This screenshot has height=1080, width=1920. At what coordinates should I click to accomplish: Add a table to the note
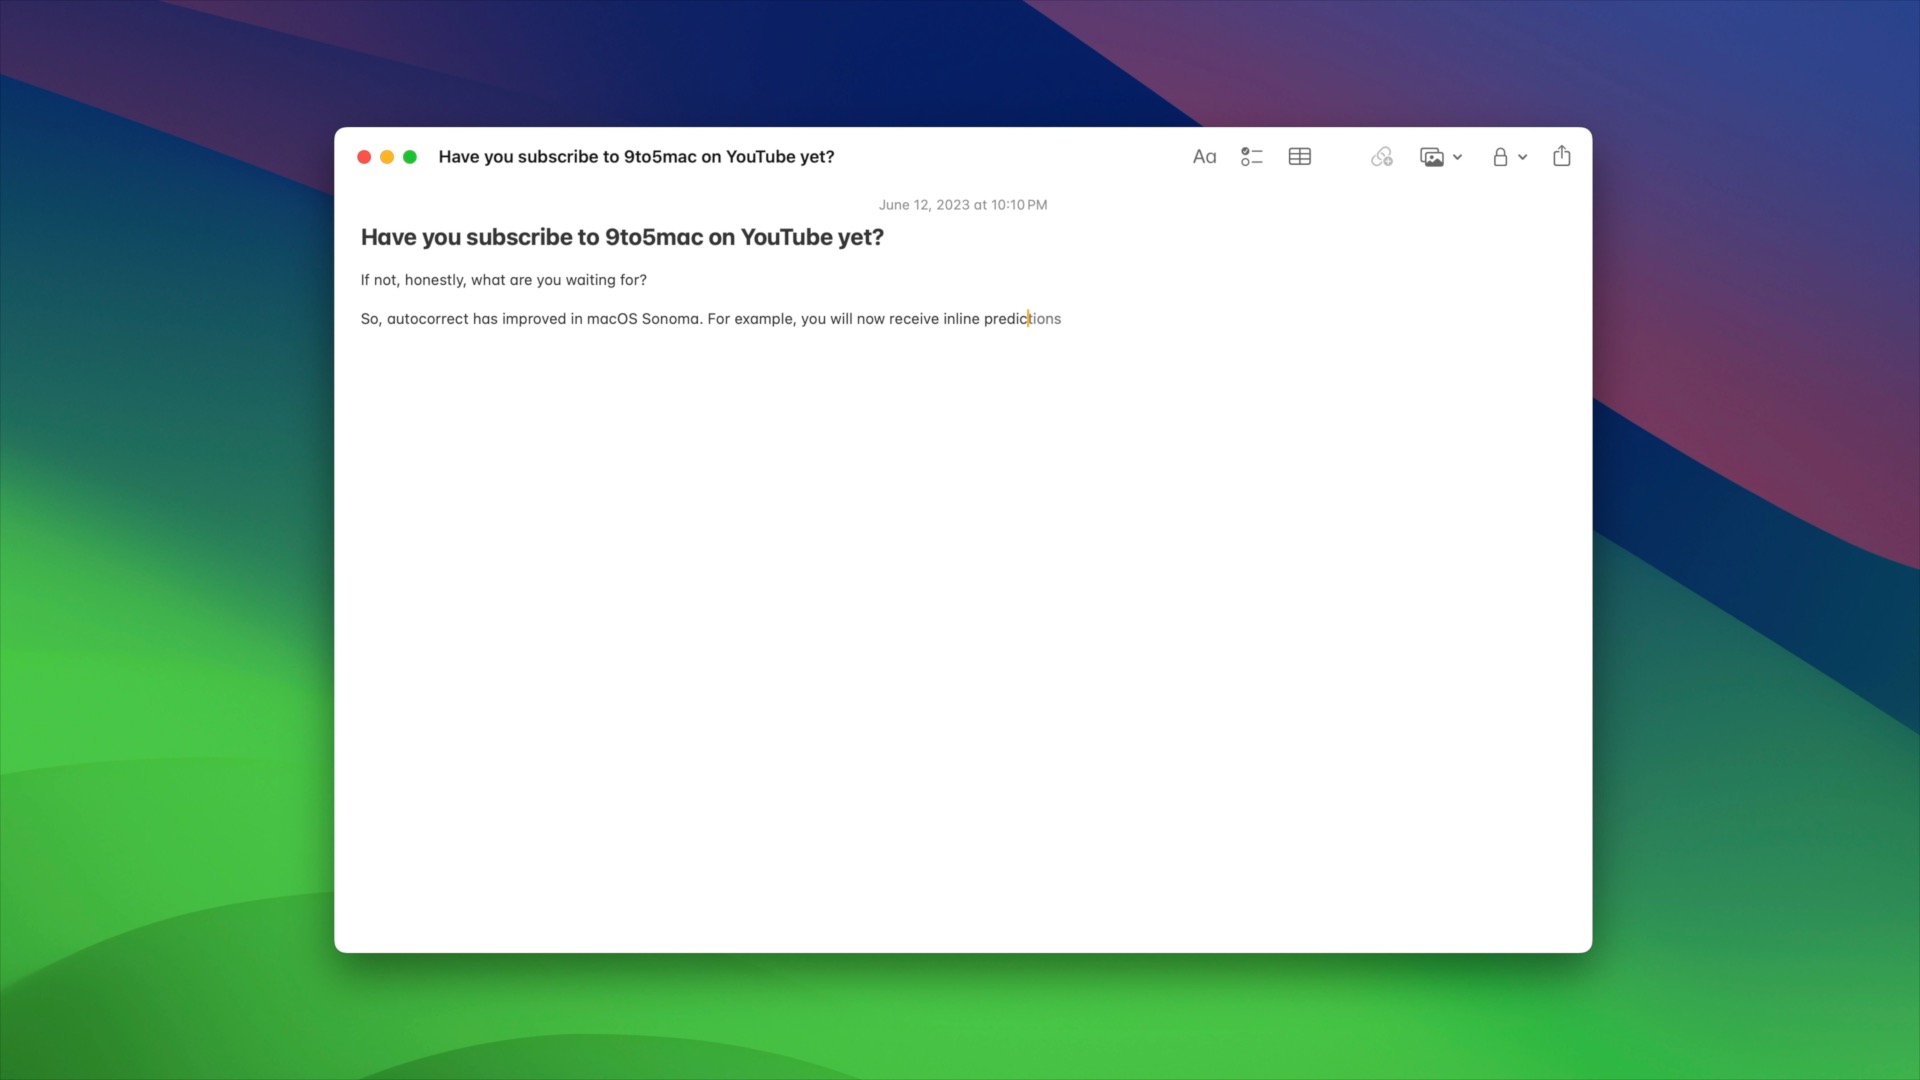pyautogui.click(x=1299, y=157)
